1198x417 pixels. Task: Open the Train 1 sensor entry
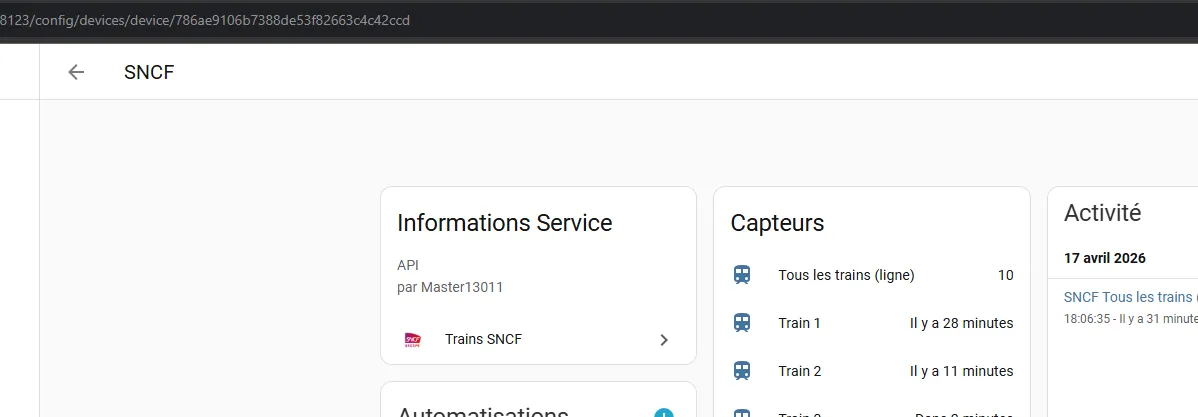[872, 323]
